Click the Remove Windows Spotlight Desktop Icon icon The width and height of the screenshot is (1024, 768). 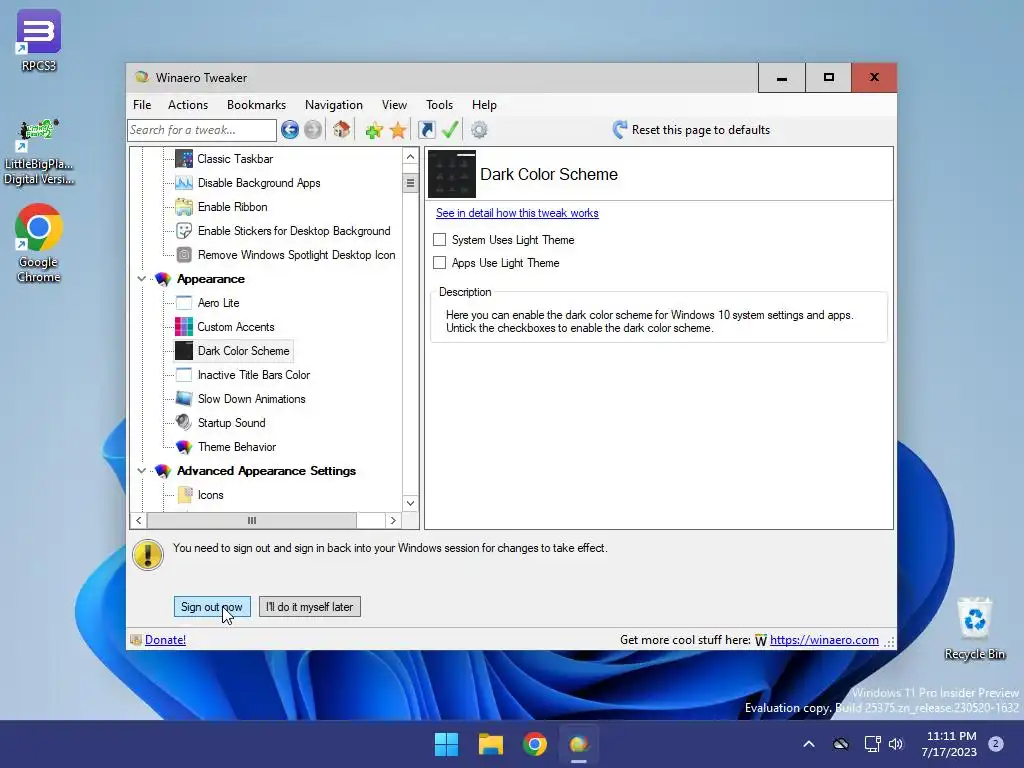[184, 255]
